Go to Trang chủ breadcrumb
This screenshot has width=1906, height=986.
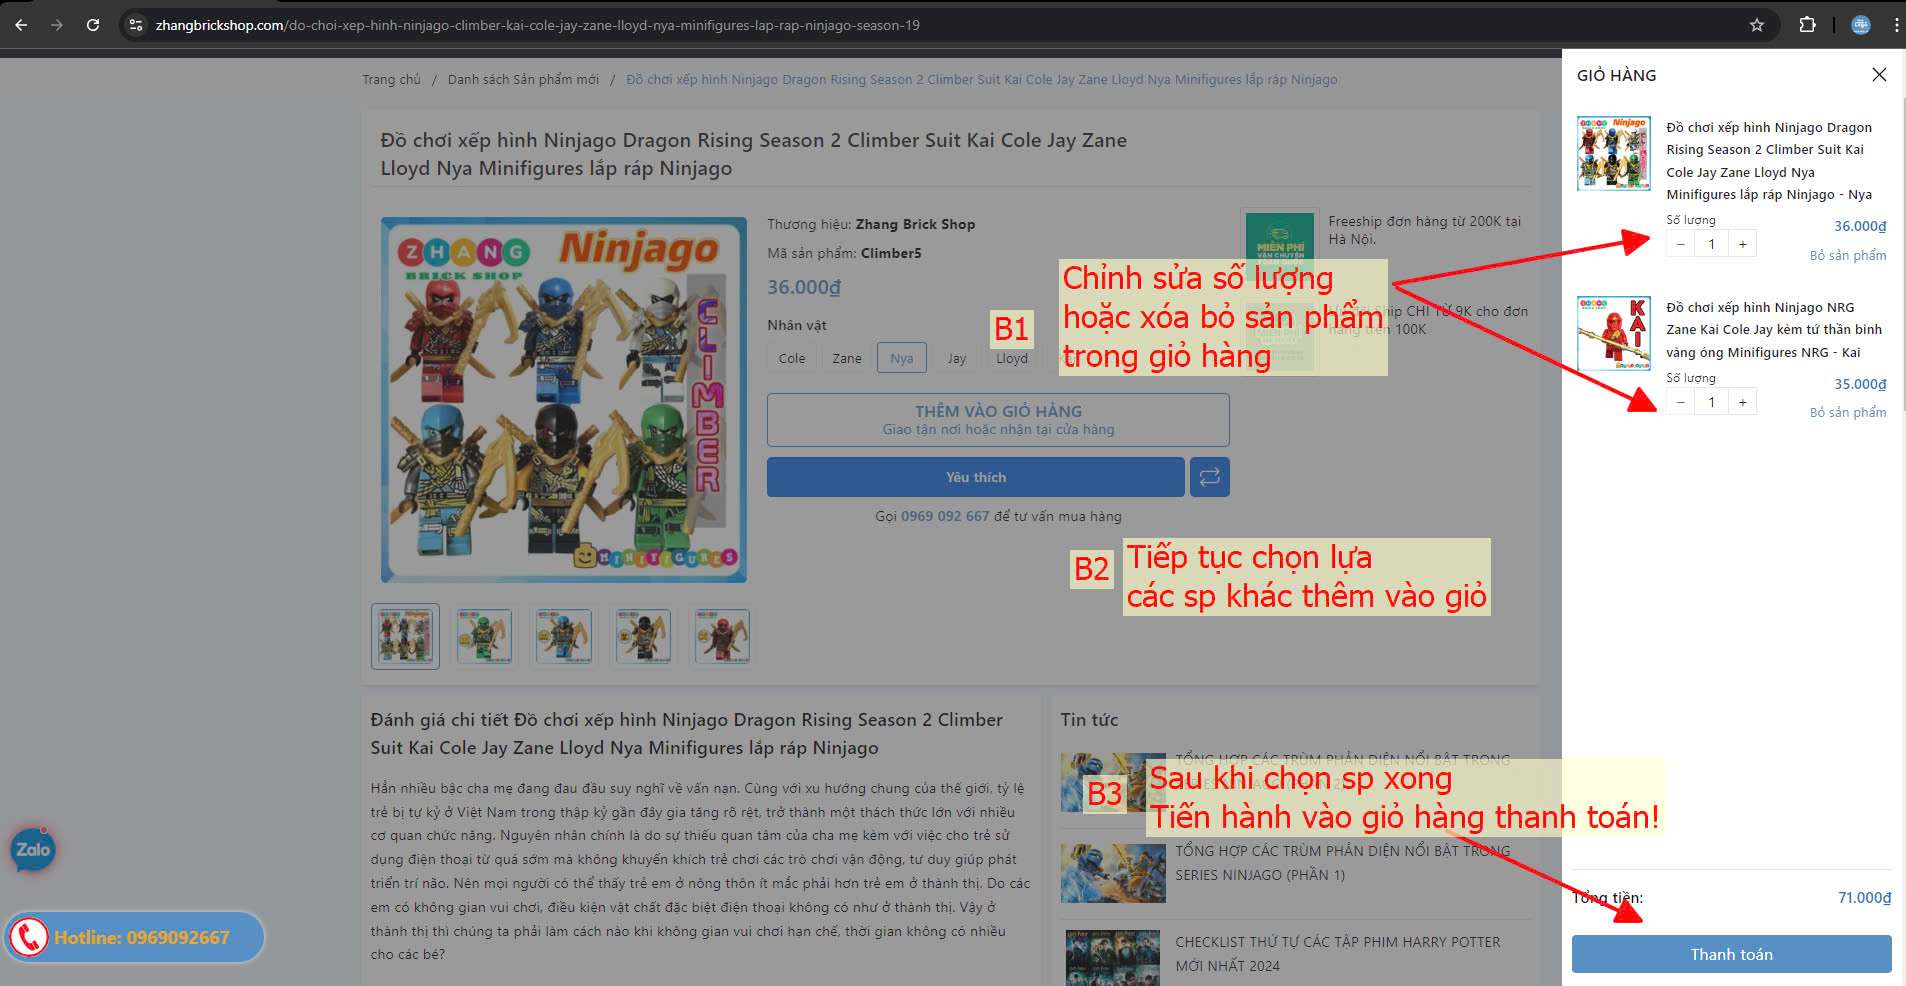(391, 79)
